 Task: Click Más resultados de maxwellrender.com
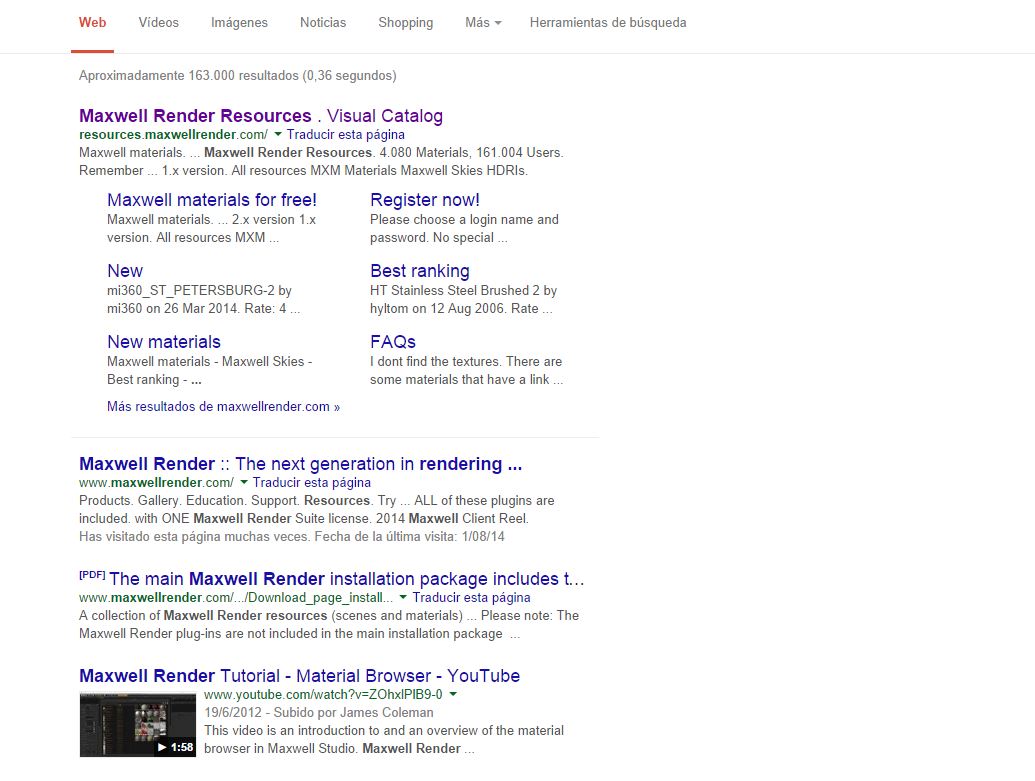(x=223, y=407)
